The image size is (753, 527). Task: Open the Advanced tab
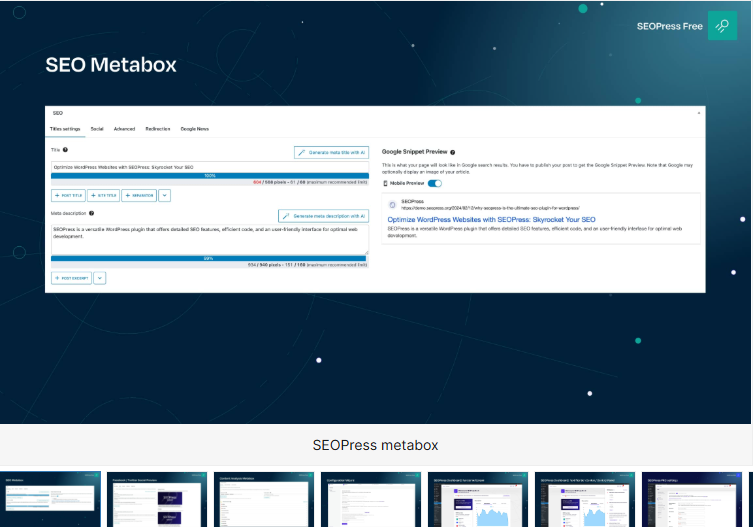pyautogui.click(x=124, y=129)
